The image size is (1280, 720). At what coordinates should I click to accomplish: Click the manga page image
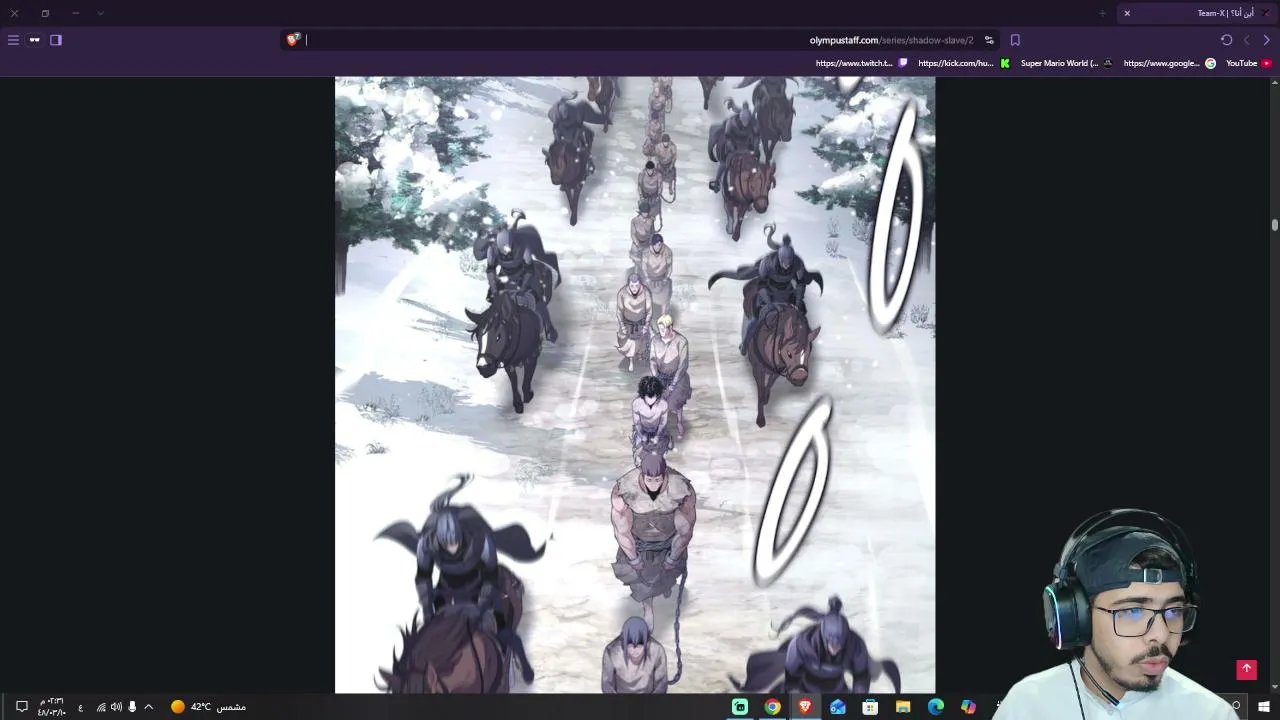[x=635, y=385]
